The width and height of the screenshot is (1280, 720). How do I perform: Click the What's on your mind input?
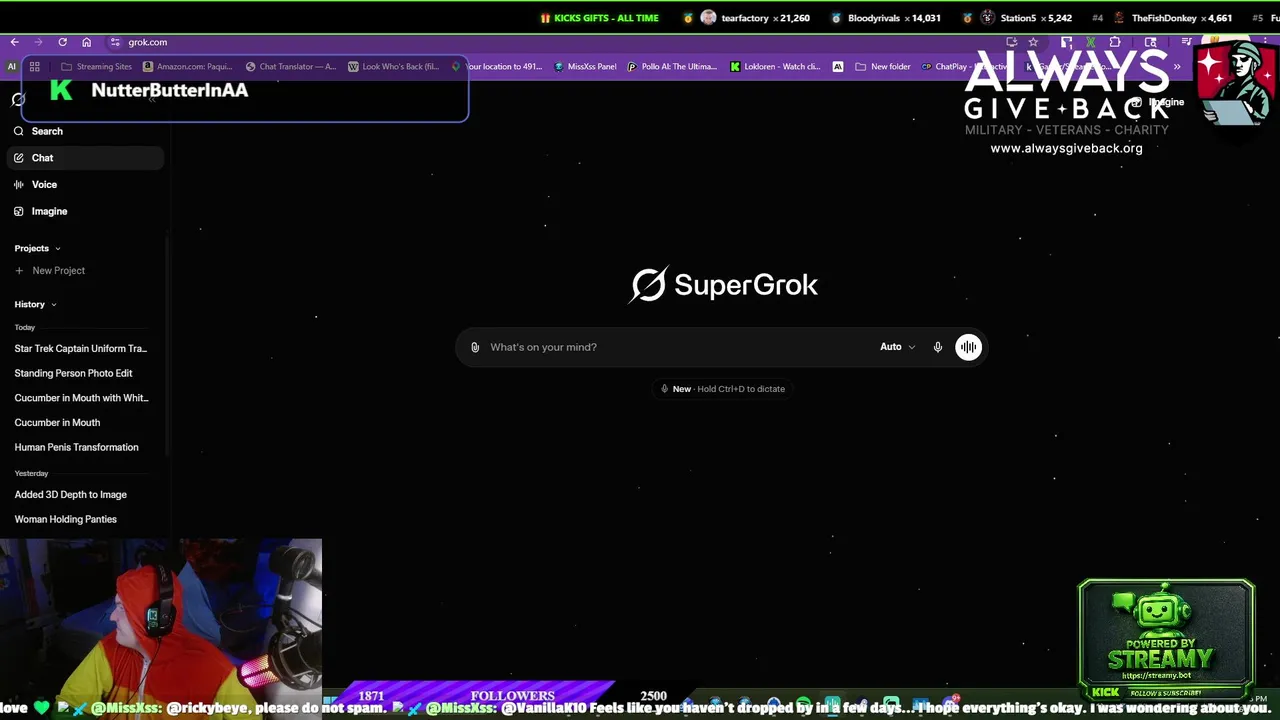680,347
